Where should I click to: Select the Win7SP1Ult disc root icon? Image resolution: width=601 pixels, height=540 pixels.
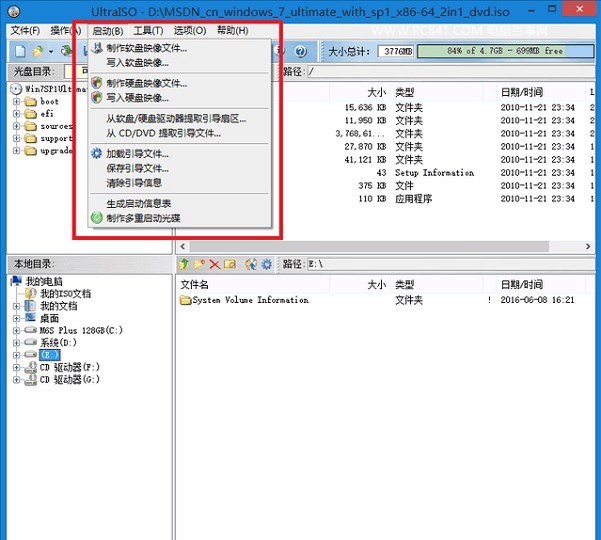[16, 89]
